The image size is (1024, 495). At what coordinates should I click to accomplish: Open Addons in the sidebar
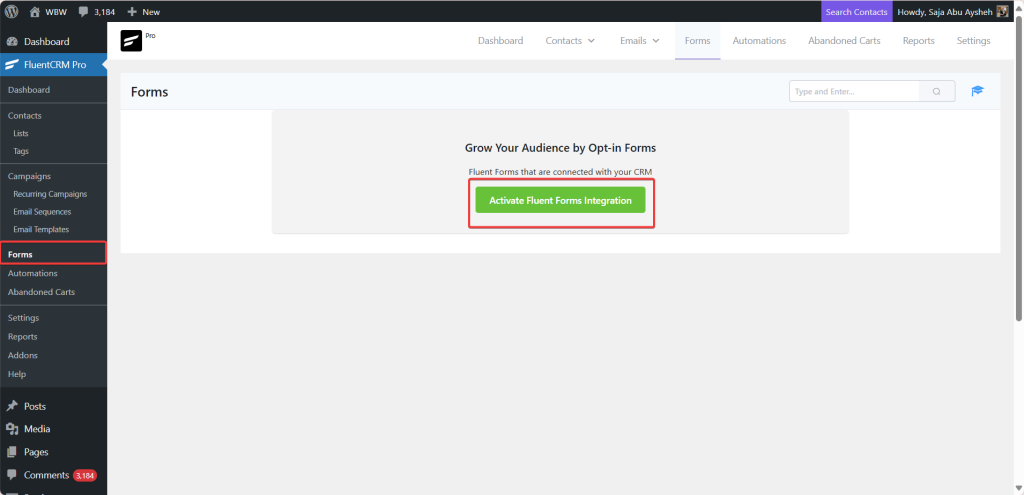click(x=23, y=355)
